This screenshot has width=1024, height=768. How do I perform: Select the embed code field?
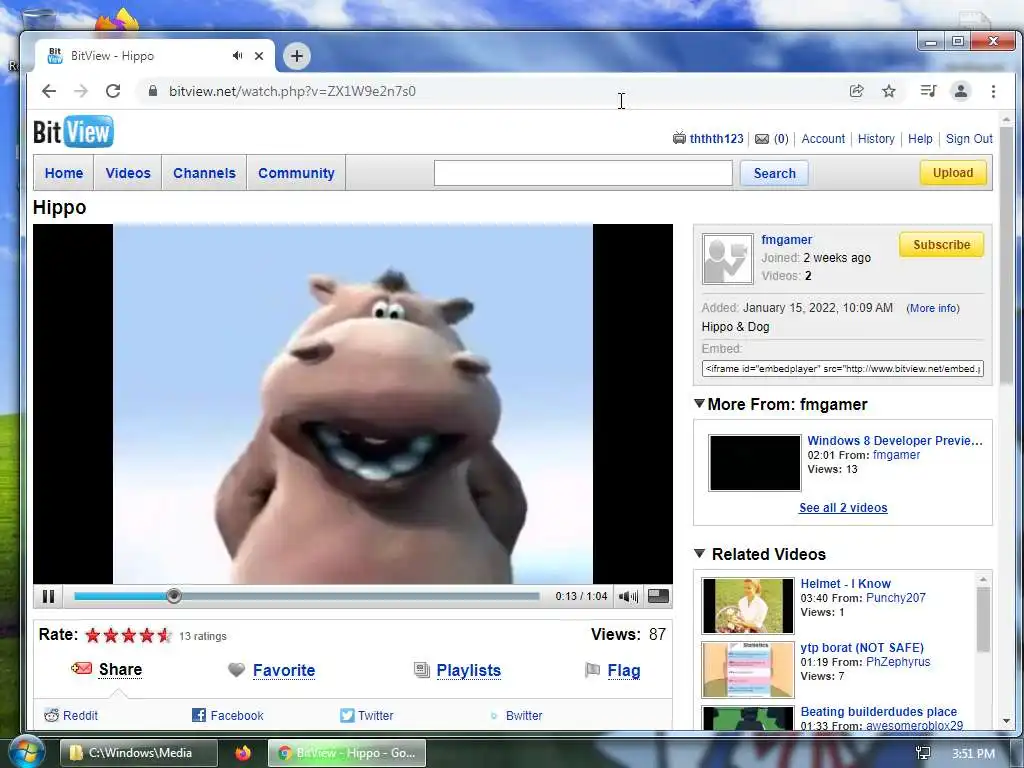click(842, 368)
